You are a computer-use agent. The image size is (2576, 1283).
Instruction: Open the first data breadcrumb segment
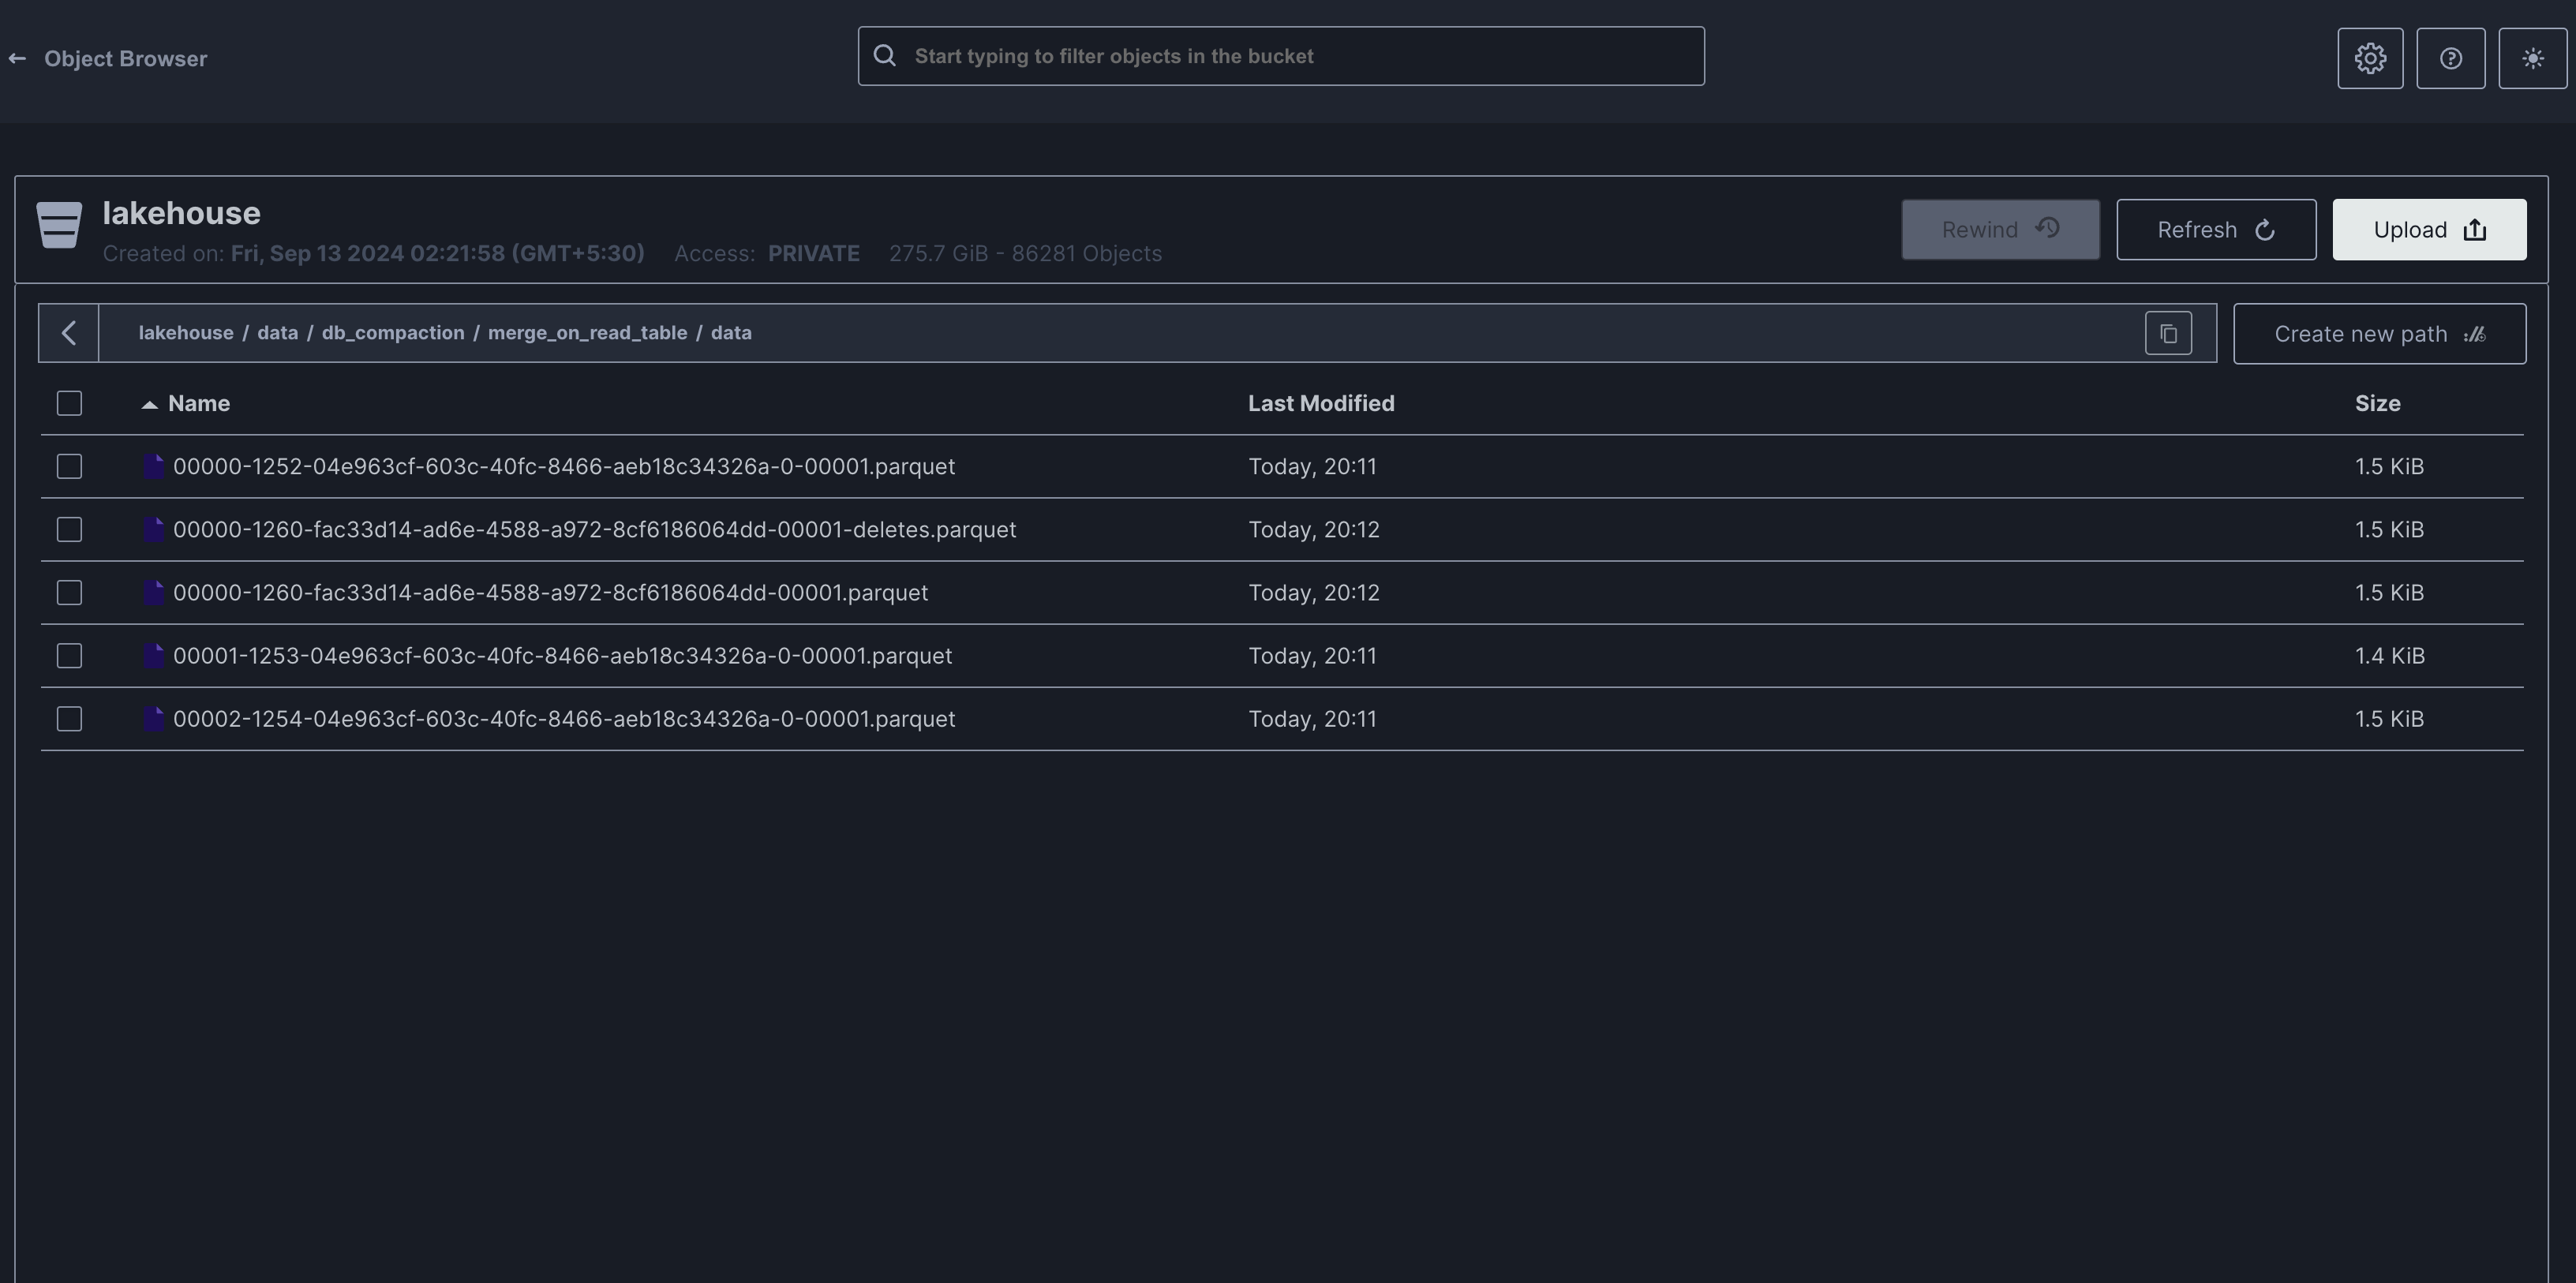277,332
